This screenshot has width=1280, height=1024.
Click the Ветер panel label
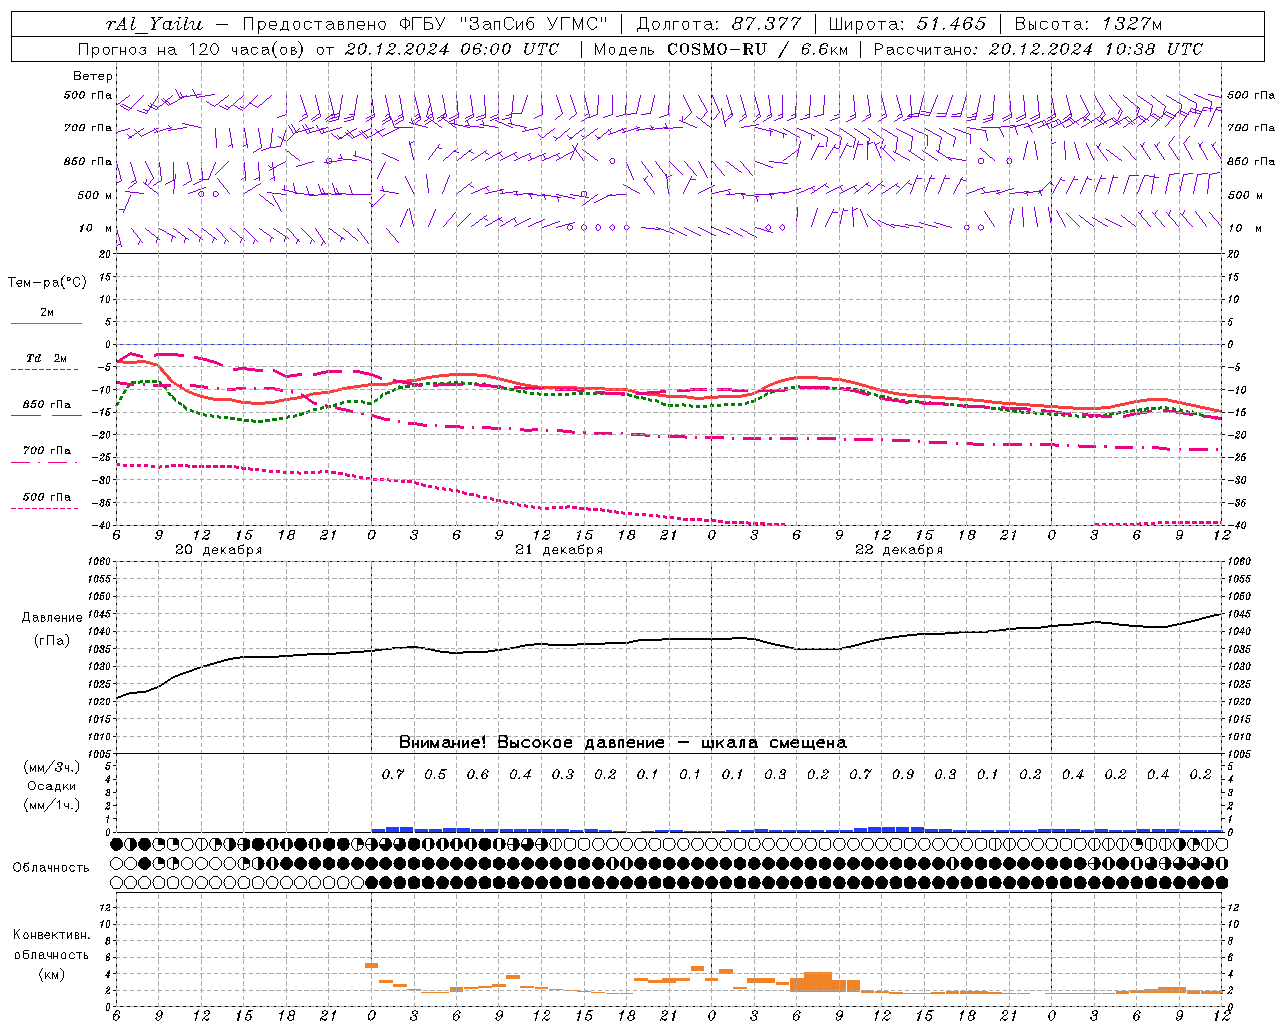click(x=93, y=76)
